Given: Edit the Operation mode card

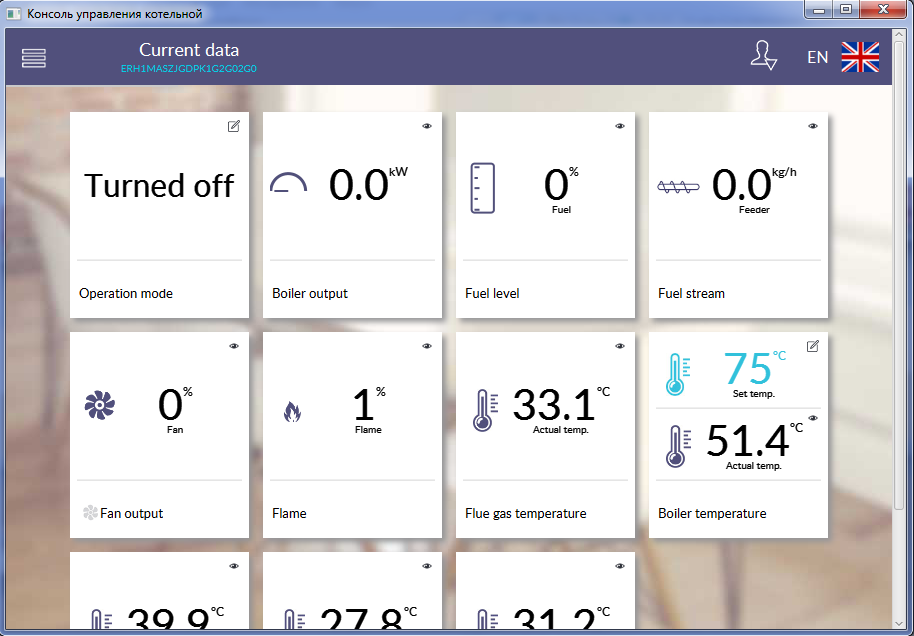Looking at the screenshot, I should click(233, 126).
